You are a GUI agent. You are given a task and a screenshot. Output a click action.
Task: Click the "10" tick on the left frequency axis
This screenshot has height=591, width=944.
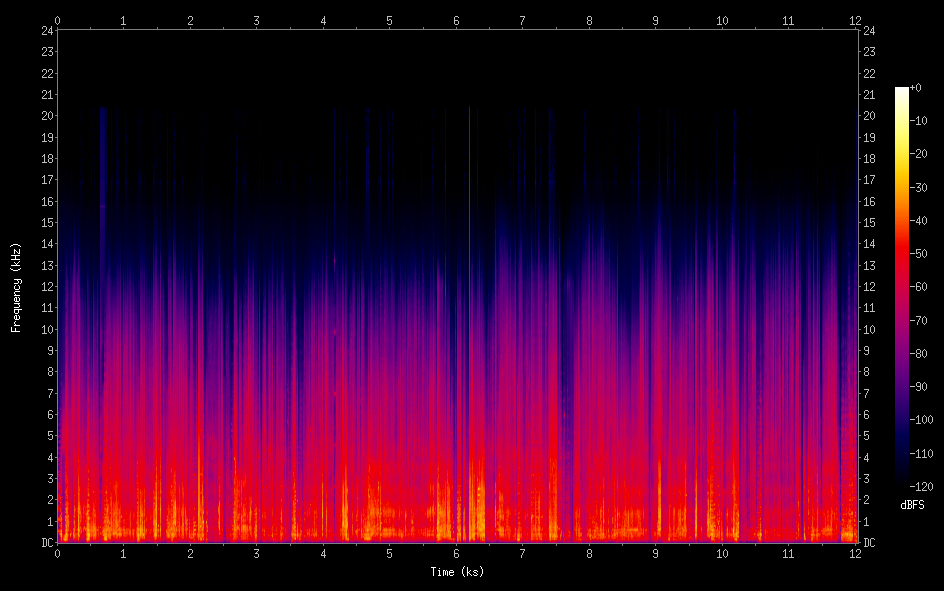(45, 330)
